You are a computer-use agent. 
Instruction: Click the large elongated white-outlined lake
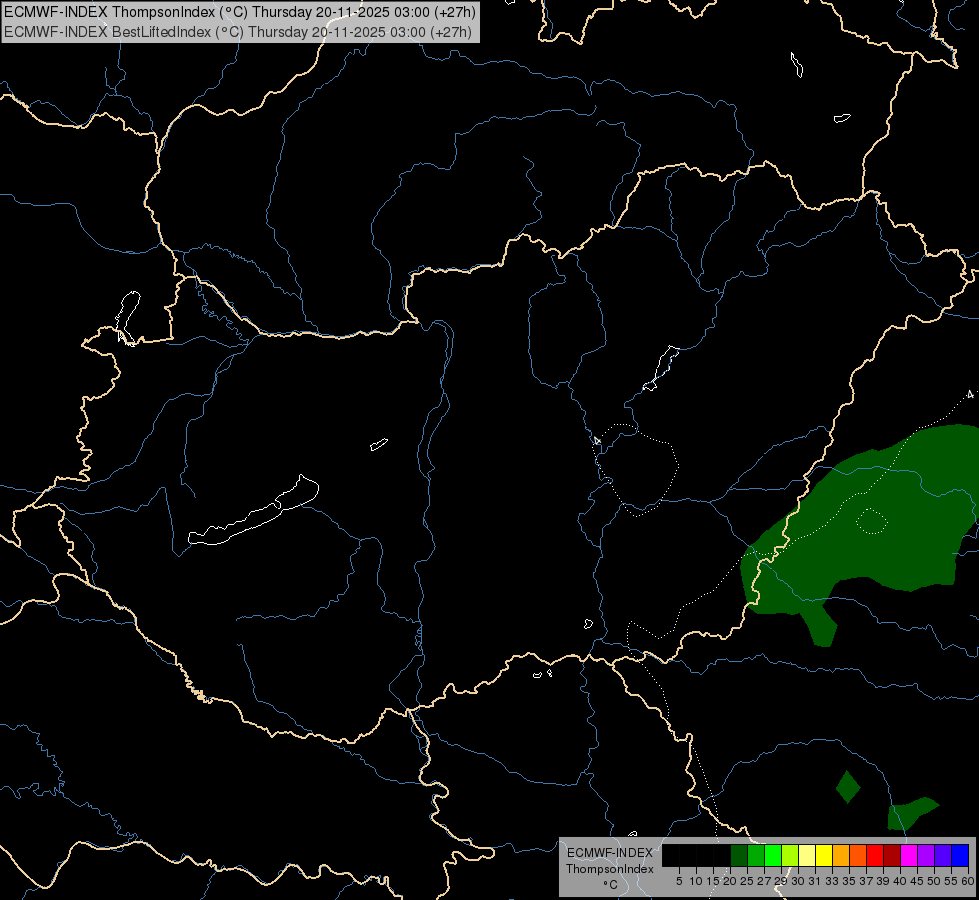[x=254, y=510]
